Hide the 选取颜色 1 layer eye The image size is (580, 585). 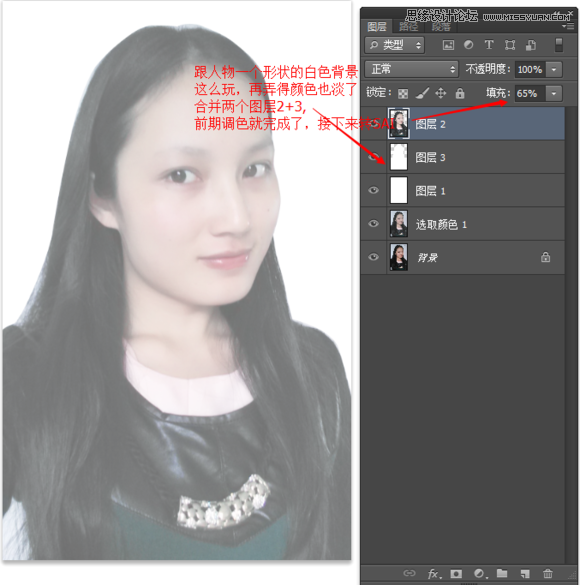point(373,223)
